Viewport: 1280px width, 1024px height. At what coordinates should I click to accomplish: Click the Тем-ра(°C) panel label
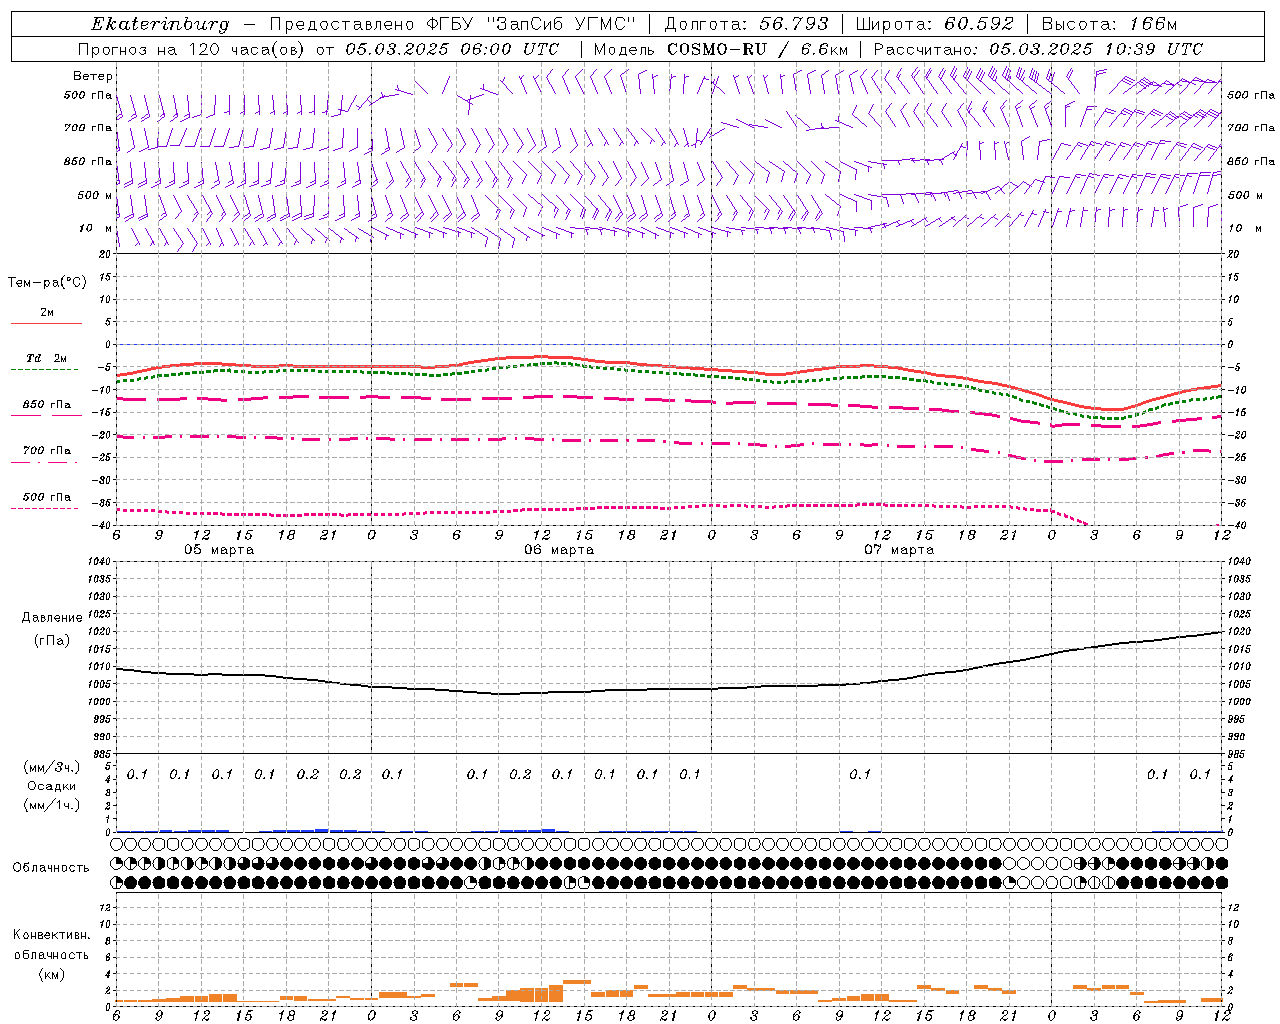point(47,283)
